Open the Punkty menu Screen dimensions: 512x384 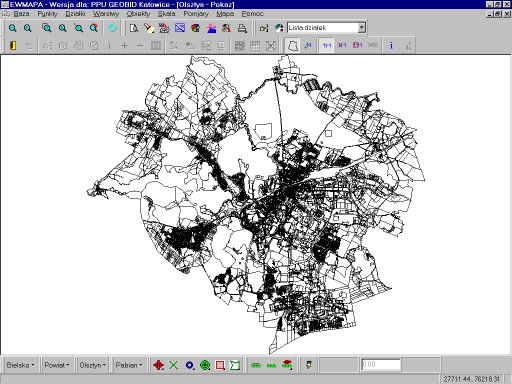coord(47,14)
